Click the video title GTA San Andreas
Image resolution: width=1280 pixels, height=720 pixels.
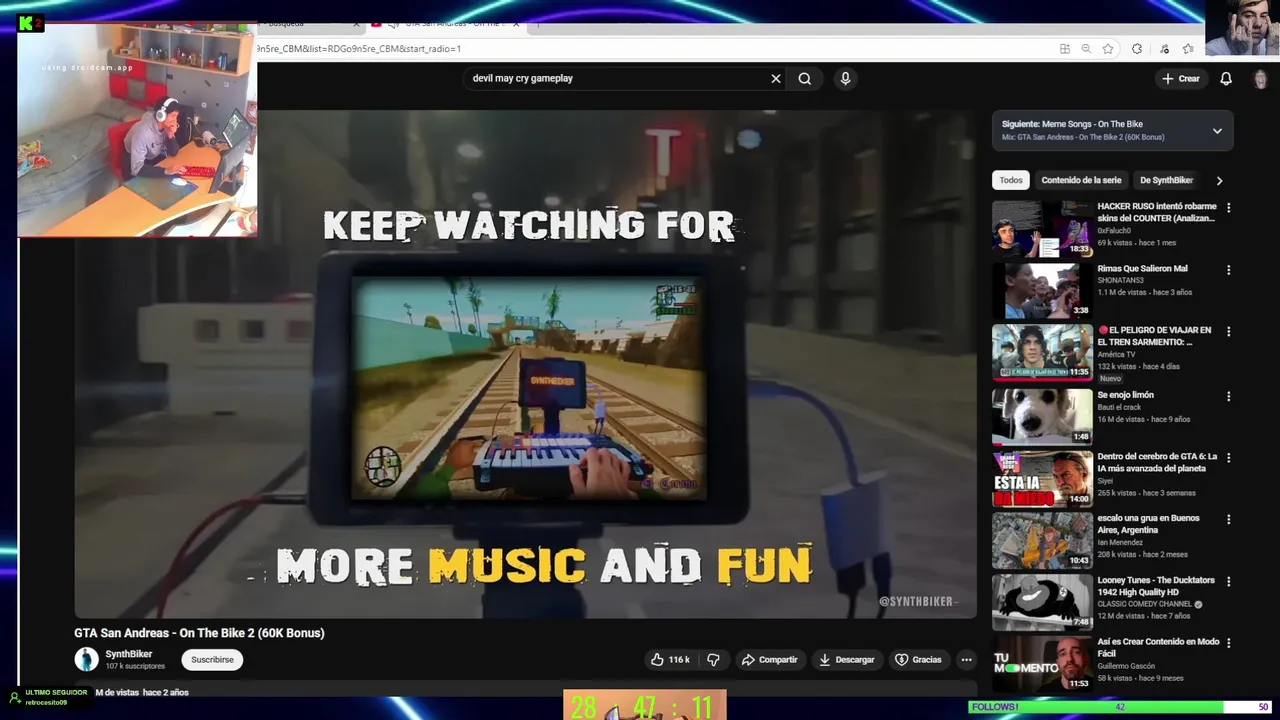(x=199, y=633)
